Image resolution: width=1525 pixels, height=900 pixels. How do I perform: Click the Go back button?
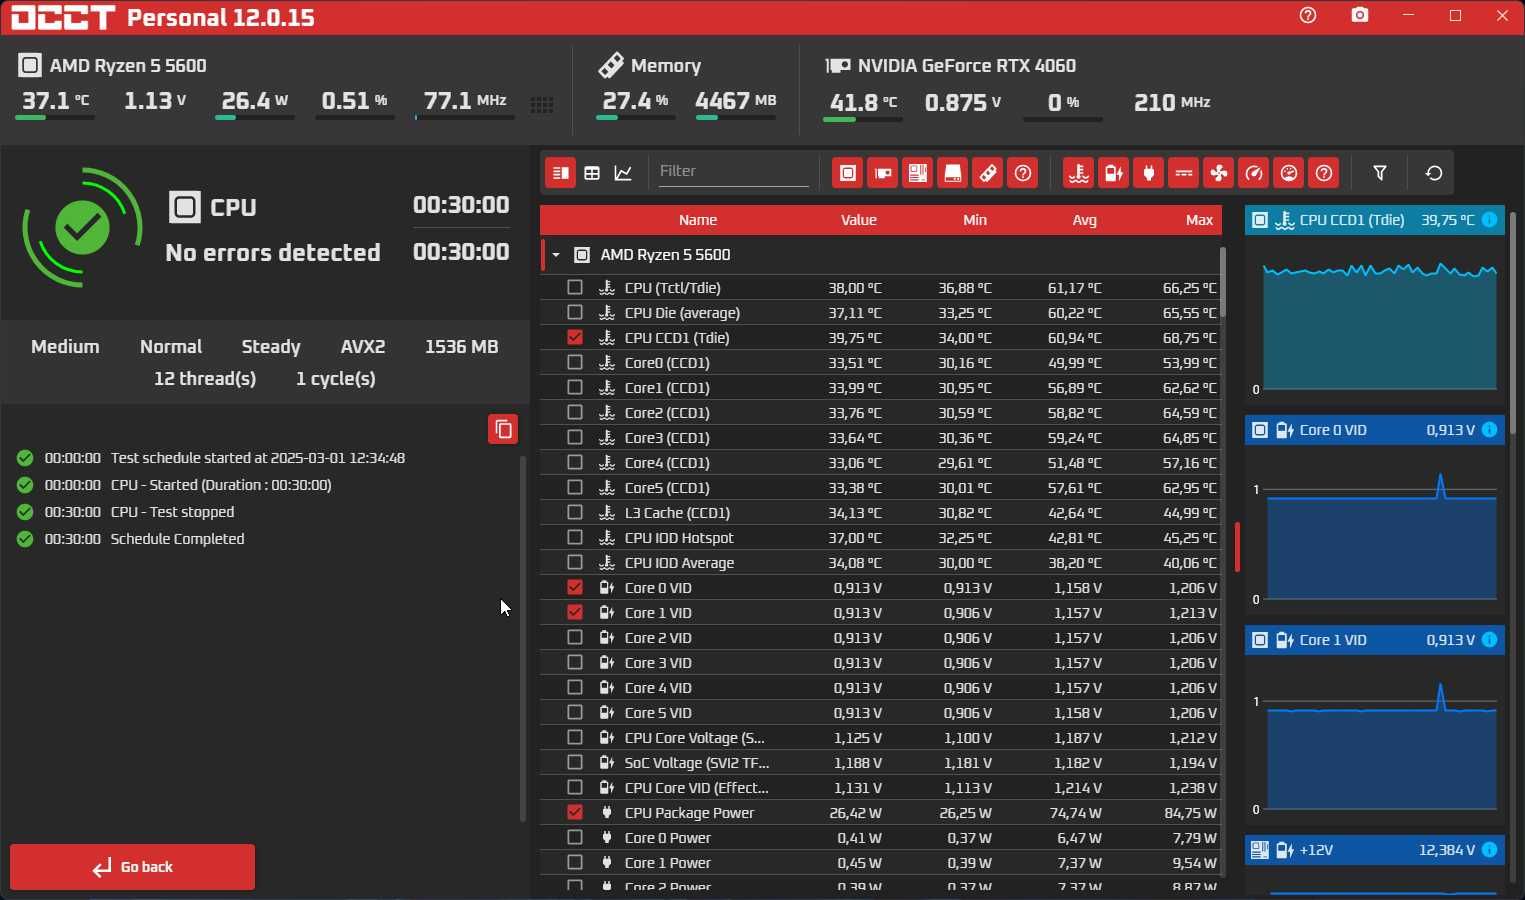[133, 867]
